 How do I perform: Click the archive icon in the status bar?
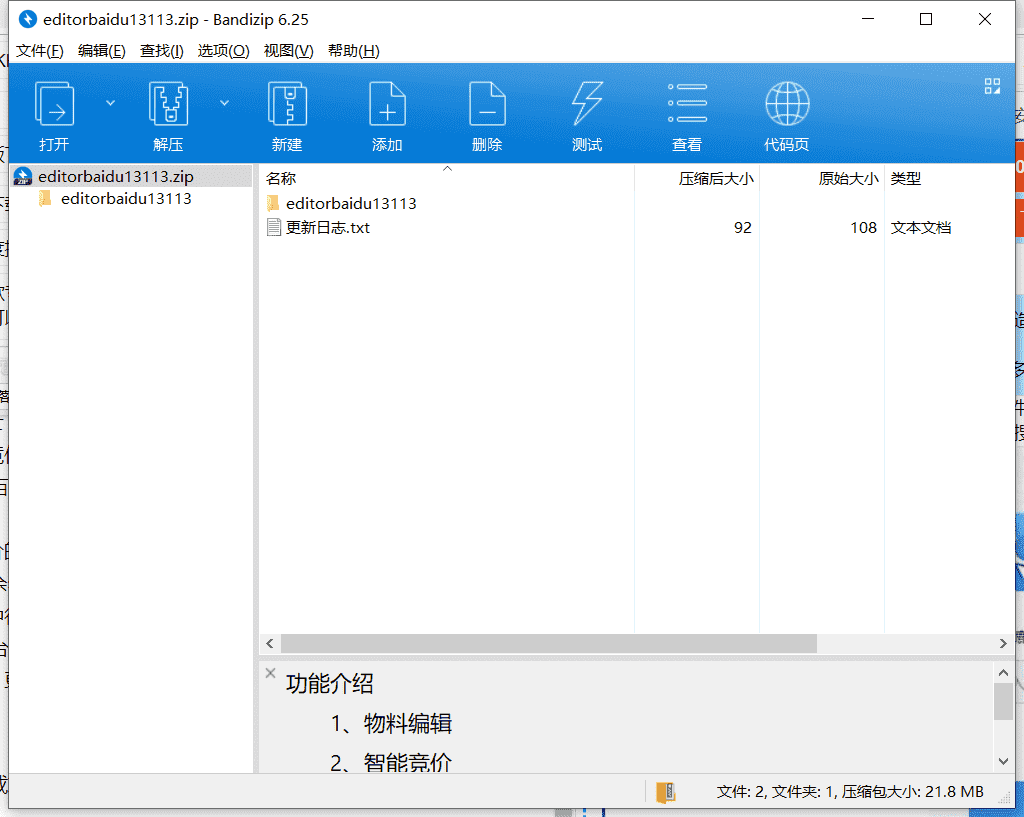tap(665, 792)
